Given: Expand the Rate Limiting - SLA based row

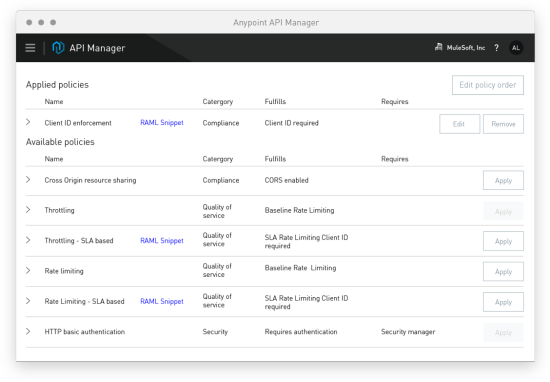Looking at the screenshot, I should tap(28, 301).
